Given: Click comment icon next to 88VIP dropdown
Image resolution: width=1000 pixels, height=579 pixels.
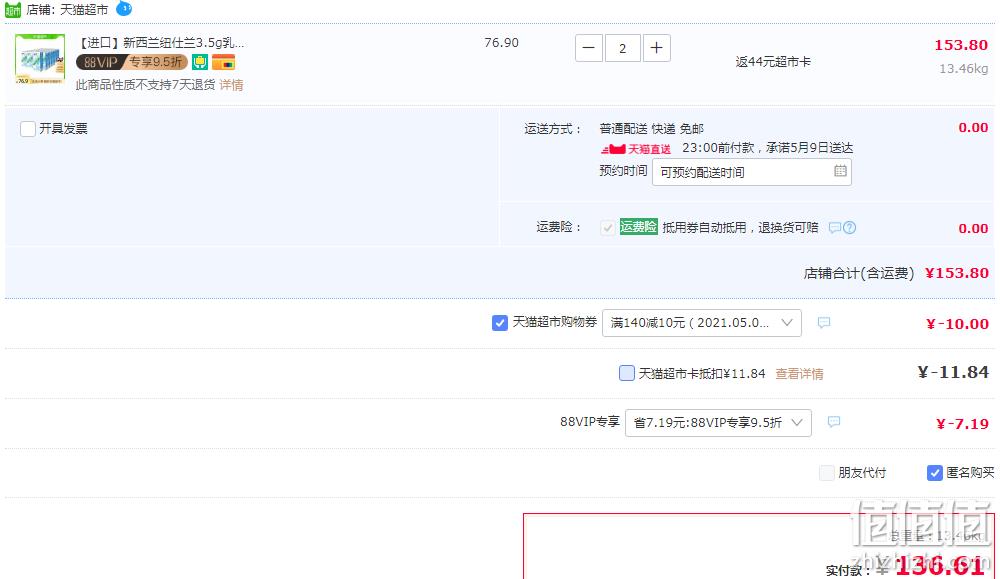Looking at the screenshot, I should (x=834, y=421).
